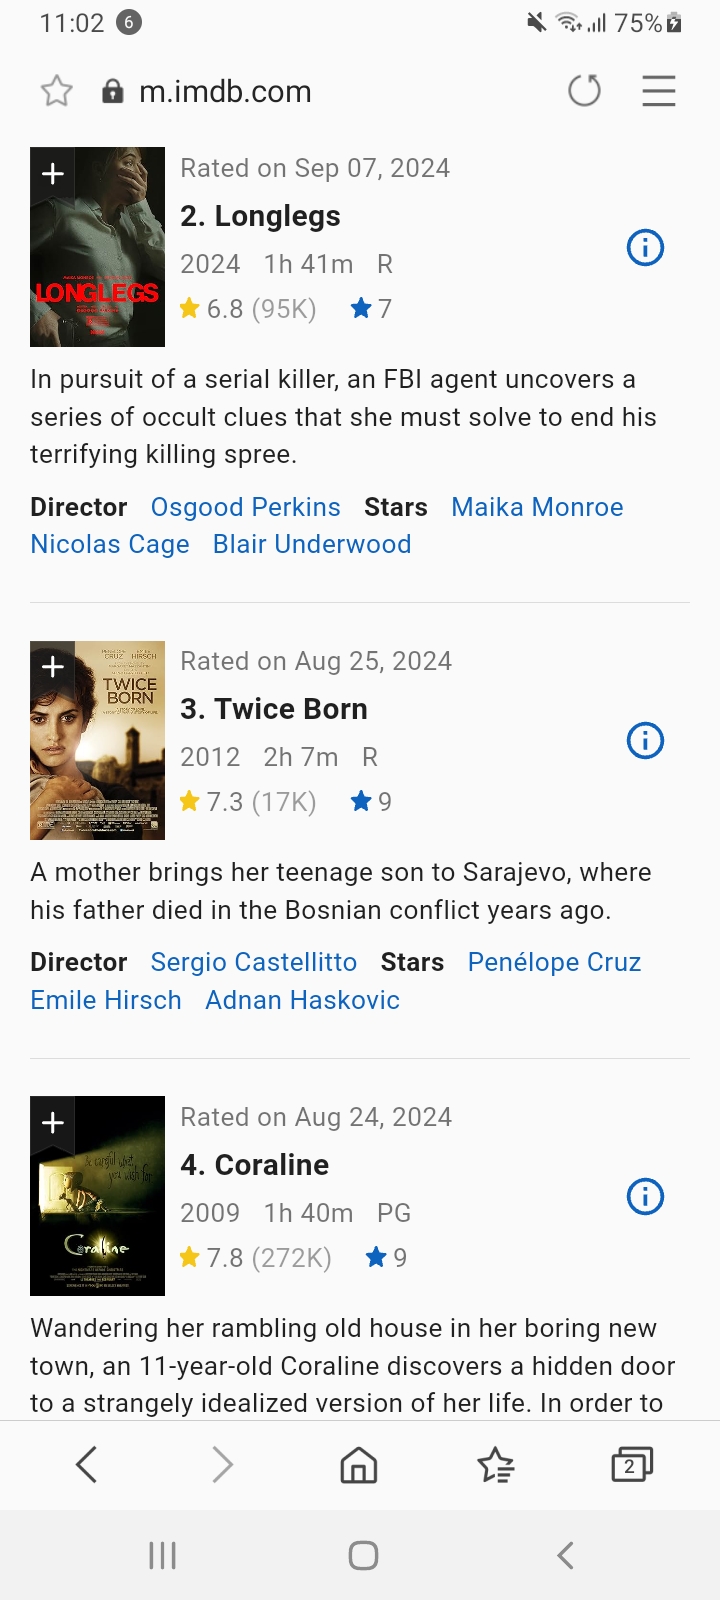720x1600 pixels.
Task: Show info for Twice Born
Action: point(645,741)
